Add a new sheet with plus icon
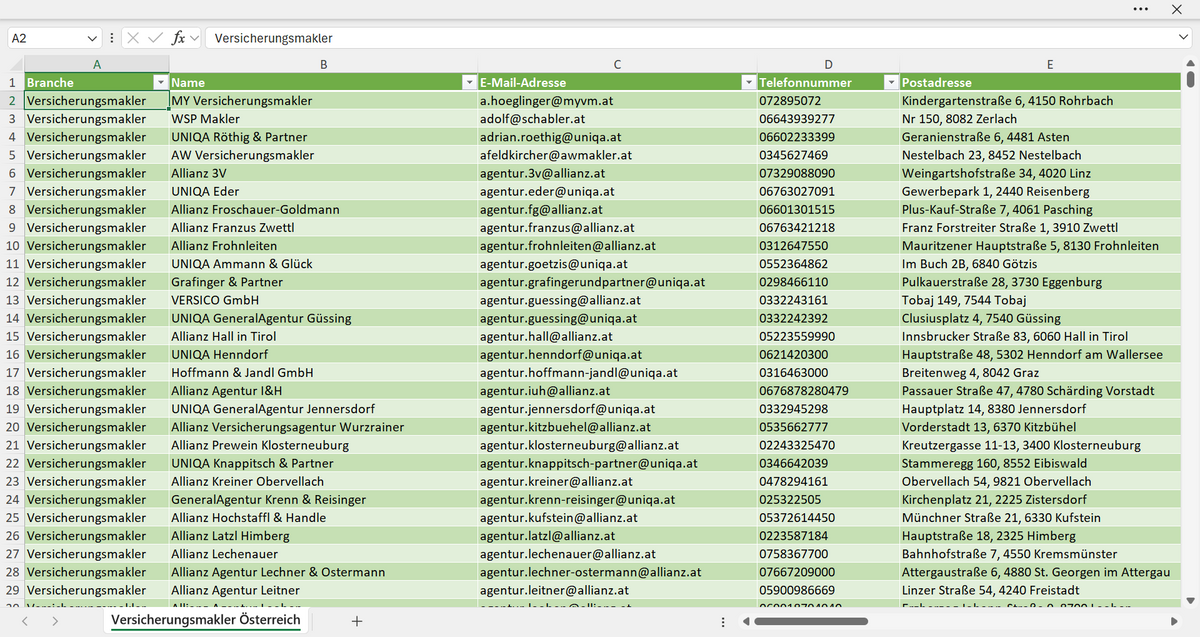 coord(357,621)
